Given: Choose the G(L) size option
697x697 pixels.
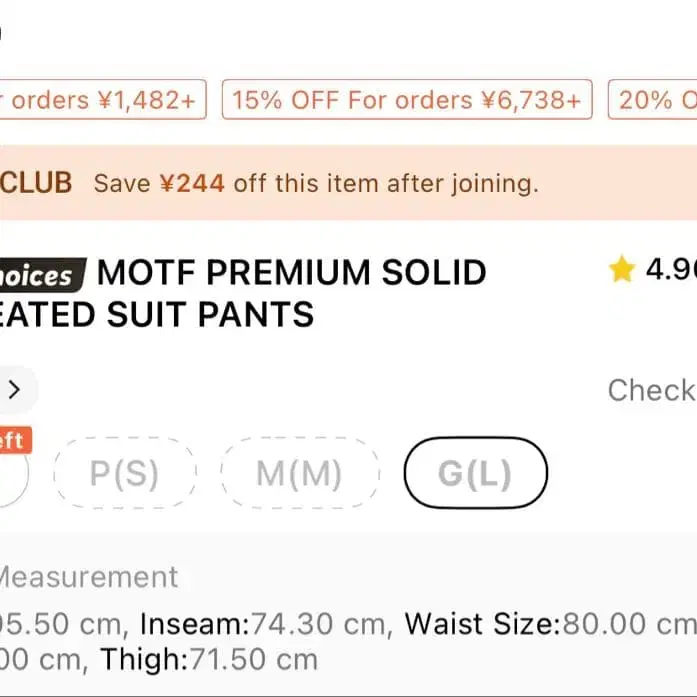Looking at the screenshot, I should [x=475, y=474].
